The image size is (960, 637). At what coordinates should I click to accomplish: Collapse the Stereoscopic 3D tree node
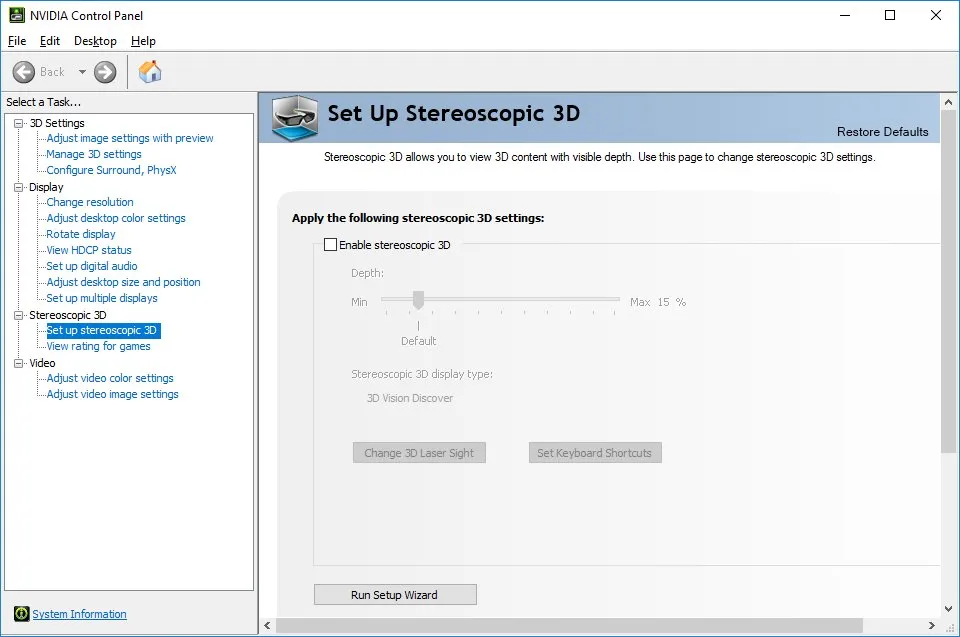[18, 315]
